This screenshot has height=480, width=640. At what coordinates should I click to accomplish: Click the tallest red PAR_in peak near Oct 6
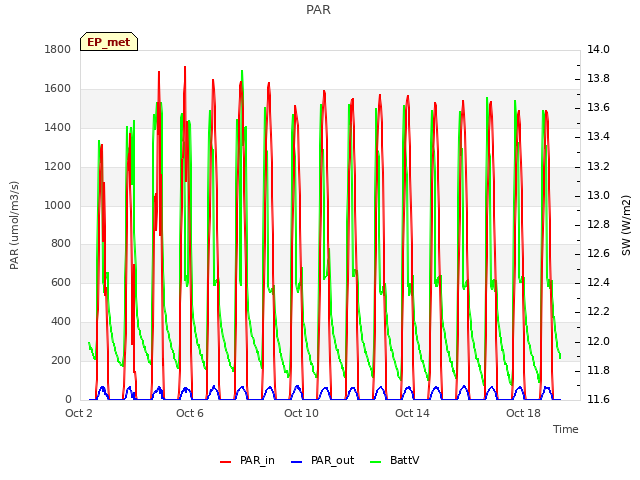[185, 67]
